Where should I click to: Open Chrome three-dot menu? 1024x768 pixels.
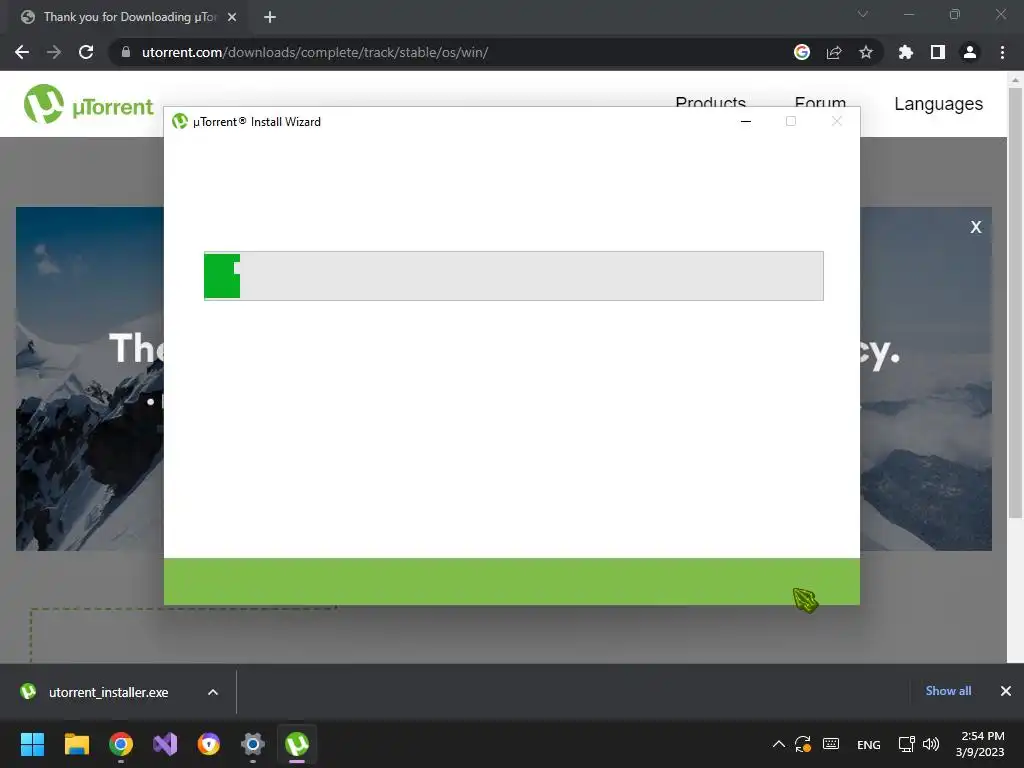1002,52
